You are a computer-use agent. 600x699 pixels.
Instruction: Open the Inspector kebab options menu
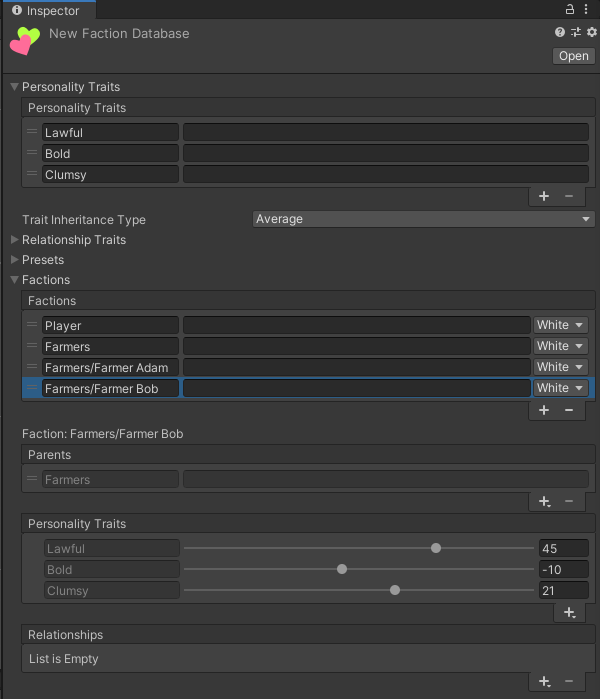tap(587, 9)
